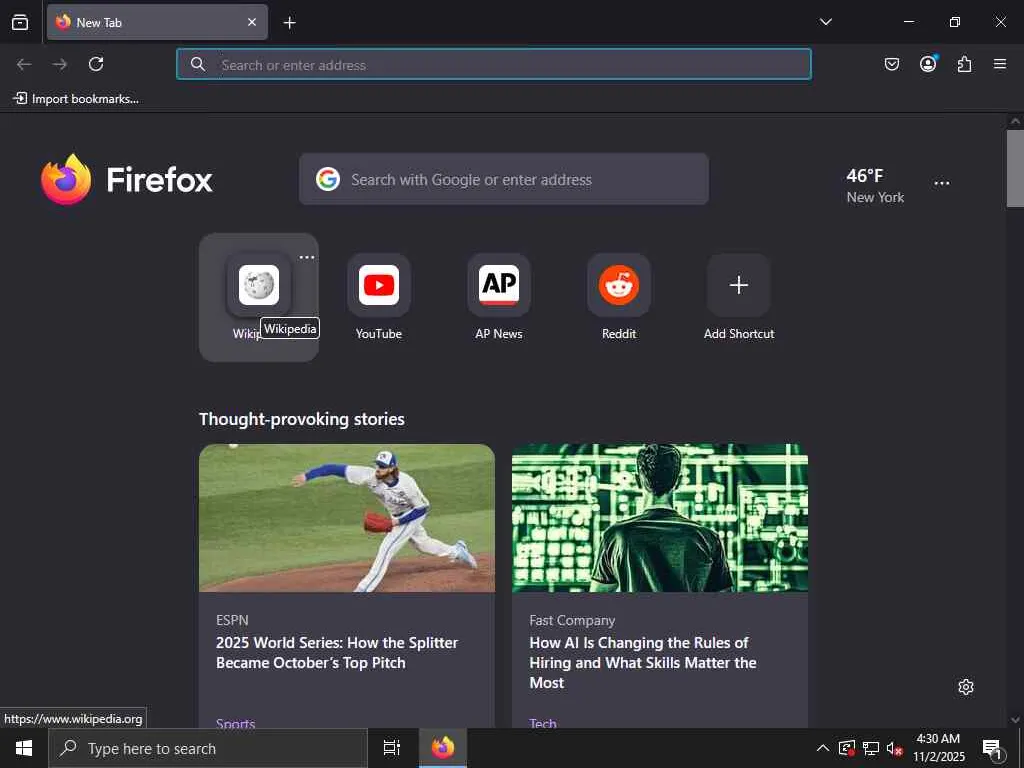The height and width of the screenshot is (768, 1024).
Task: Click the Fast Company source label
Action: pos(572,620)
